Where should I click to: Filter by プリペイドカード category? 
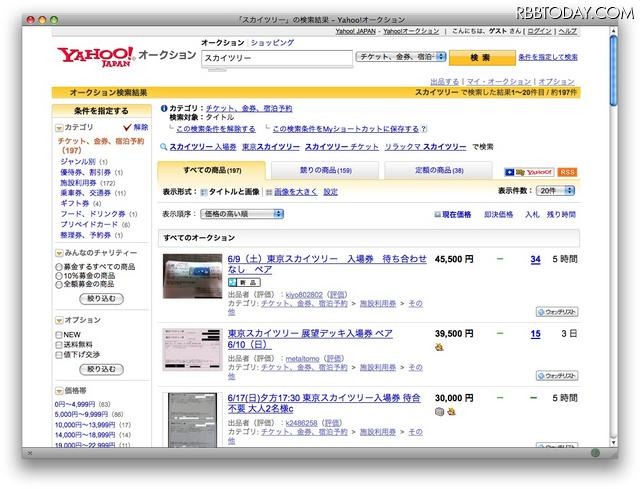tap(89, 224)
